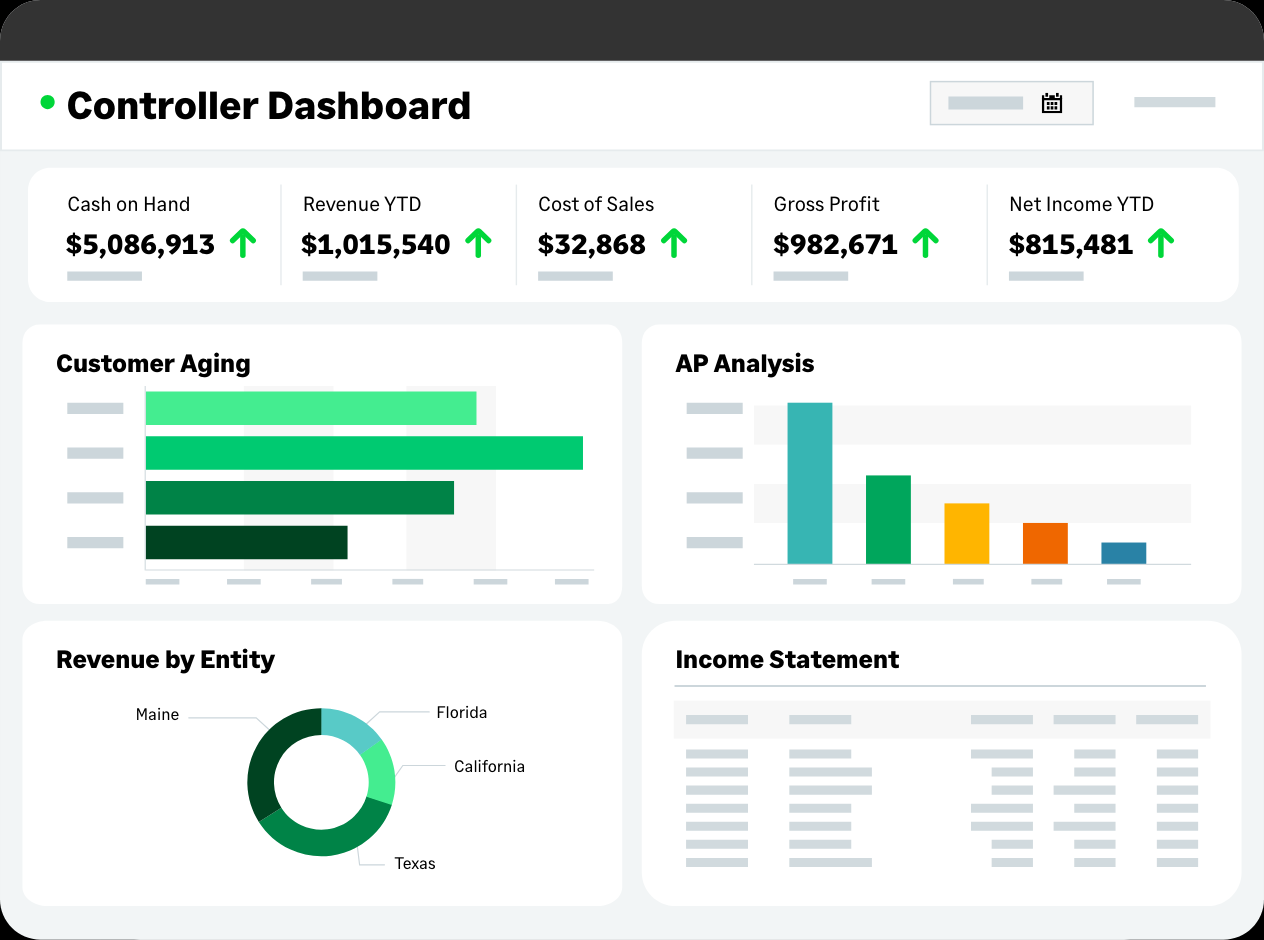Click the Income Statement panel title
The image size is (1264, 940).
(787, 660)
